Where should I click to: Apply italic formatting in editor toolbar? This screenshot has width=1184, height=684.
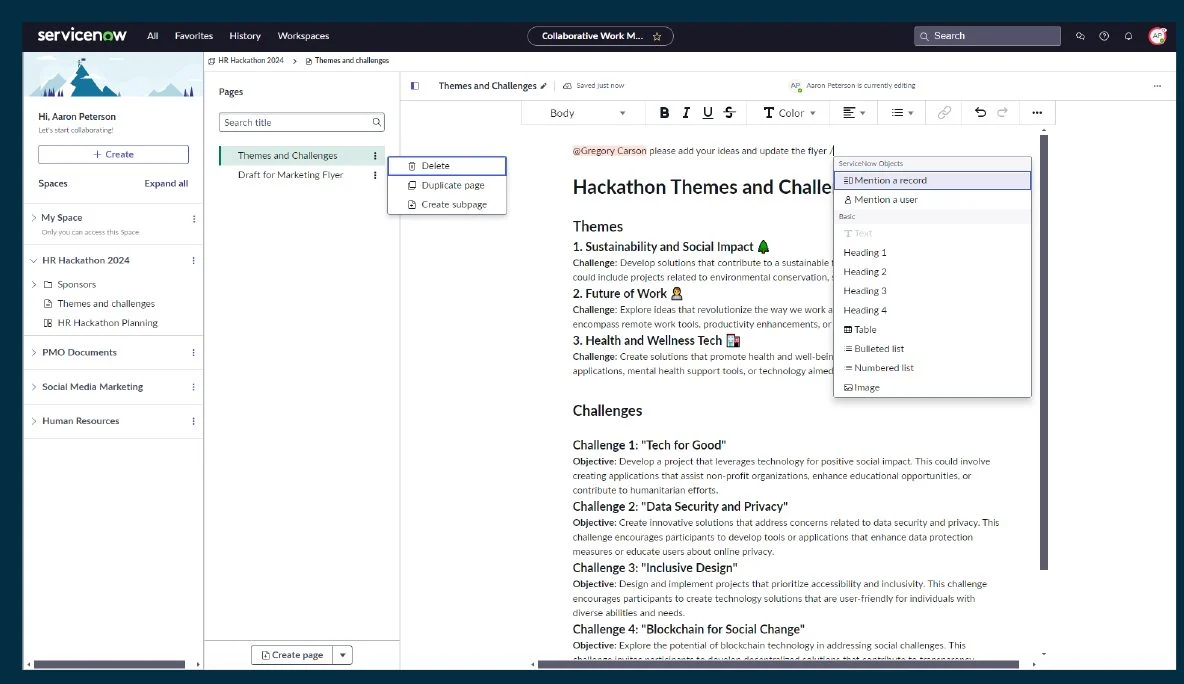[x=686, y=112]
